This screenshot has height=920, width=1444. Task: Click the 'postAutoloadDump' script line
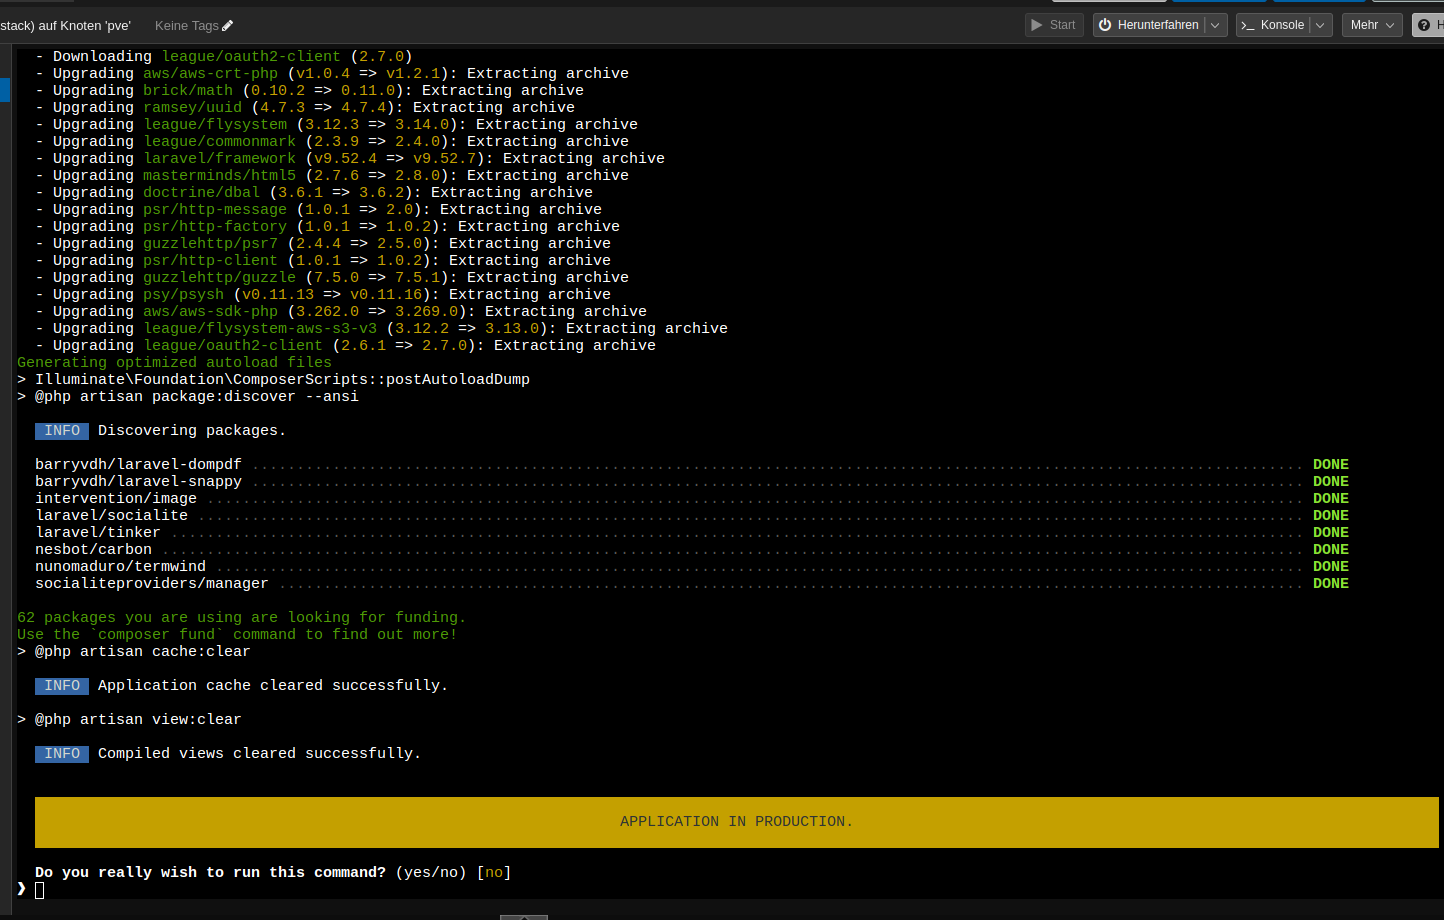click(x=273, y=380)
